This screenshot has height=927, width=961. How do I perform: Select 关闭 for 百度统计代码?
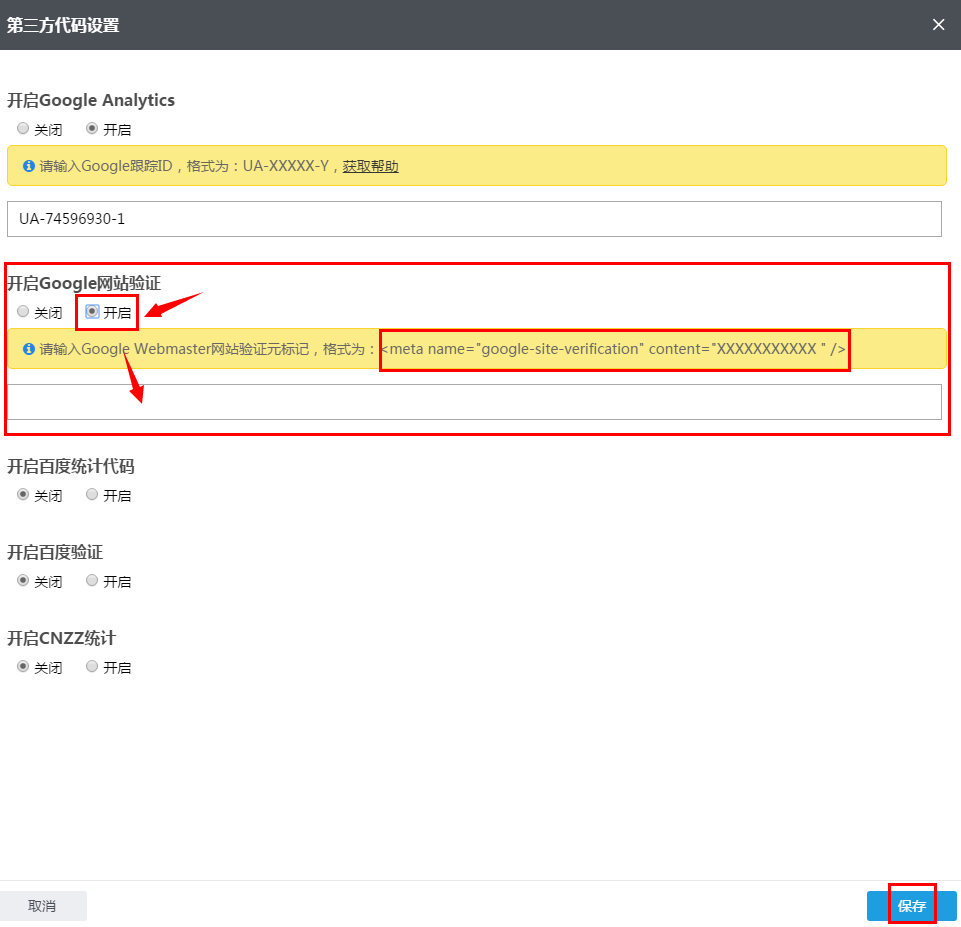23,495
